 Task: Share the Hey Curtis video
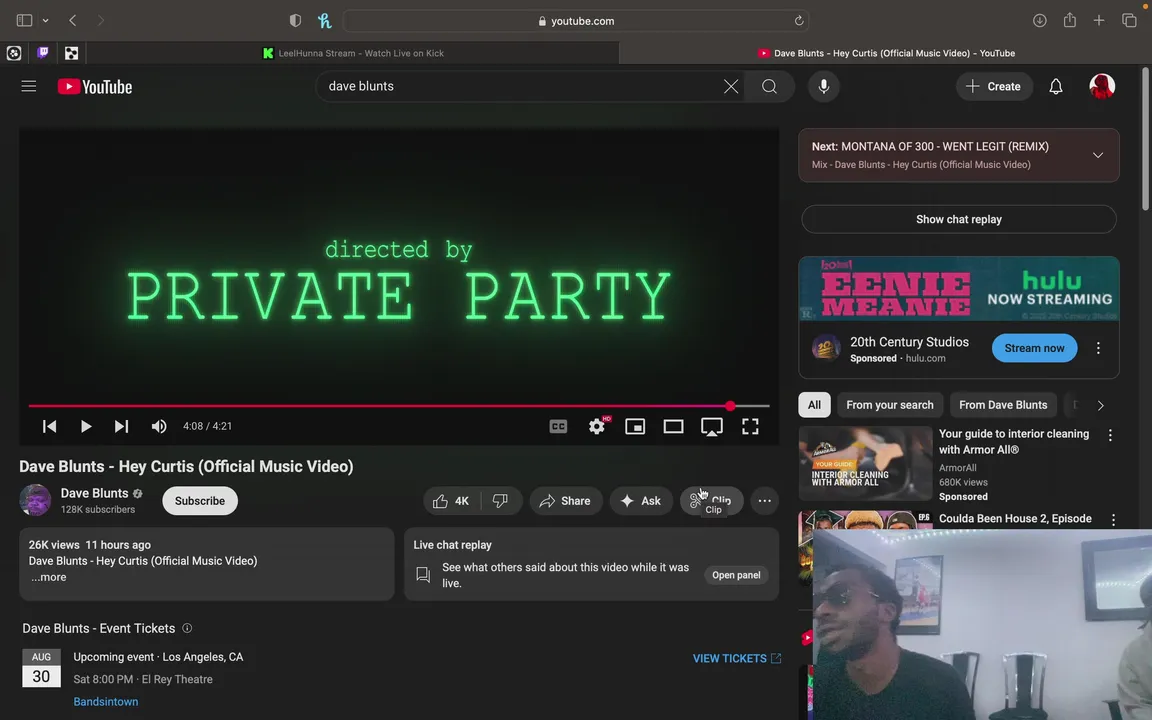(565, 501)
